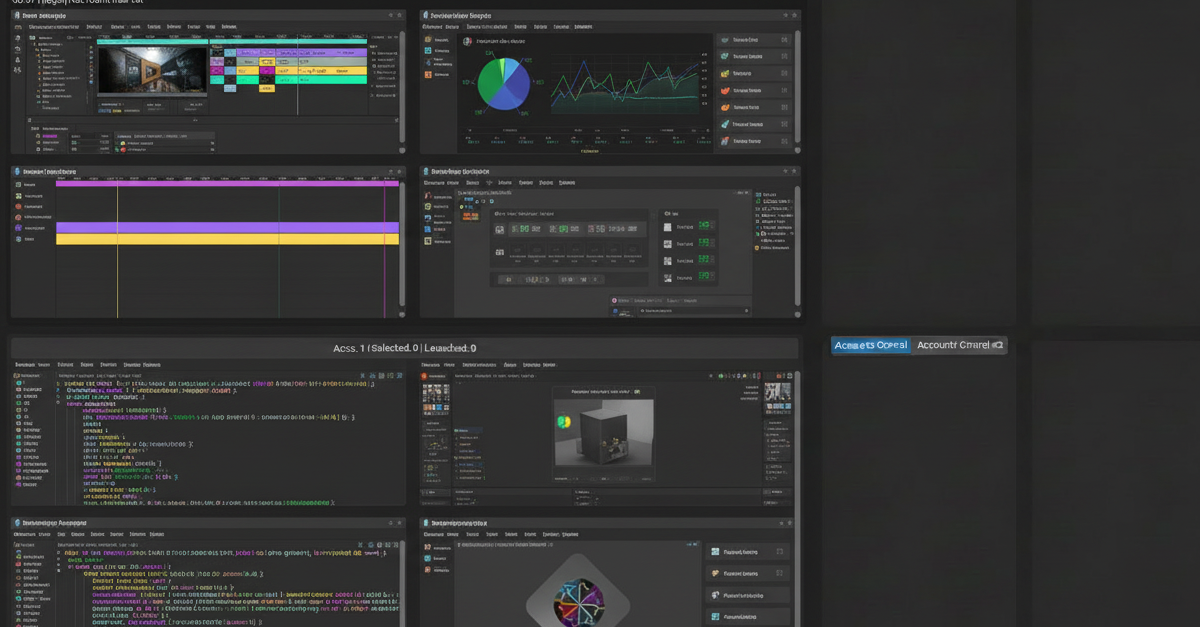This screenshot has width=1200, height=627.
Task: Toggle the checkbox on the last analytics list row
Action: point(784,141)
